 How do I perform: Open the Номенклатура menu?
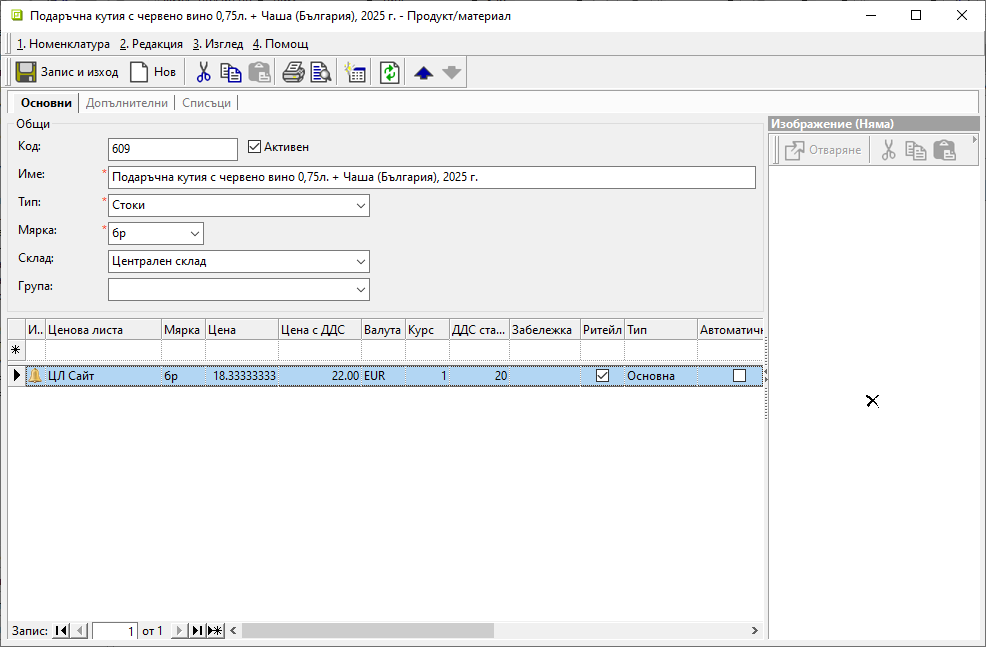pyautogui.click(x=63, y=44)
